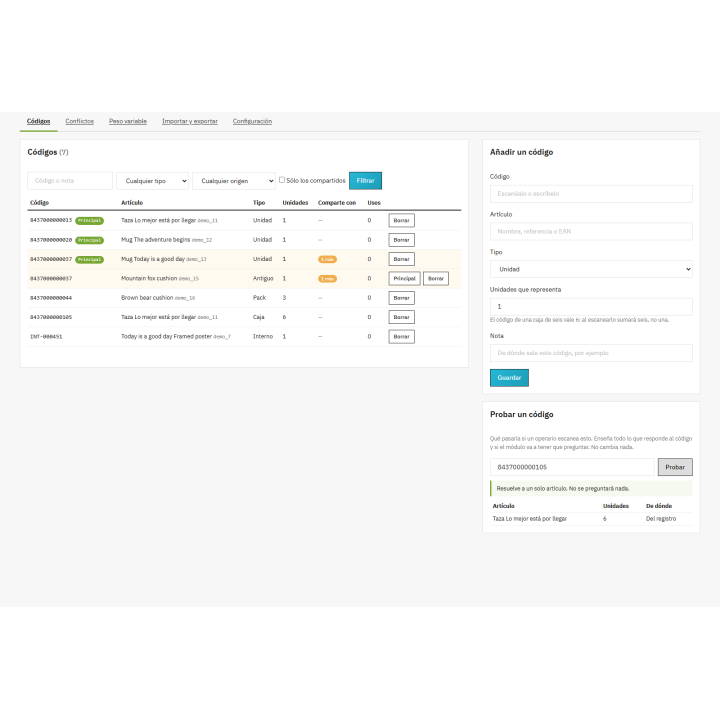Viewport: 720px width, 720px height.
Task: Open the Peso variable tab
Action: [x=128, y=121]
